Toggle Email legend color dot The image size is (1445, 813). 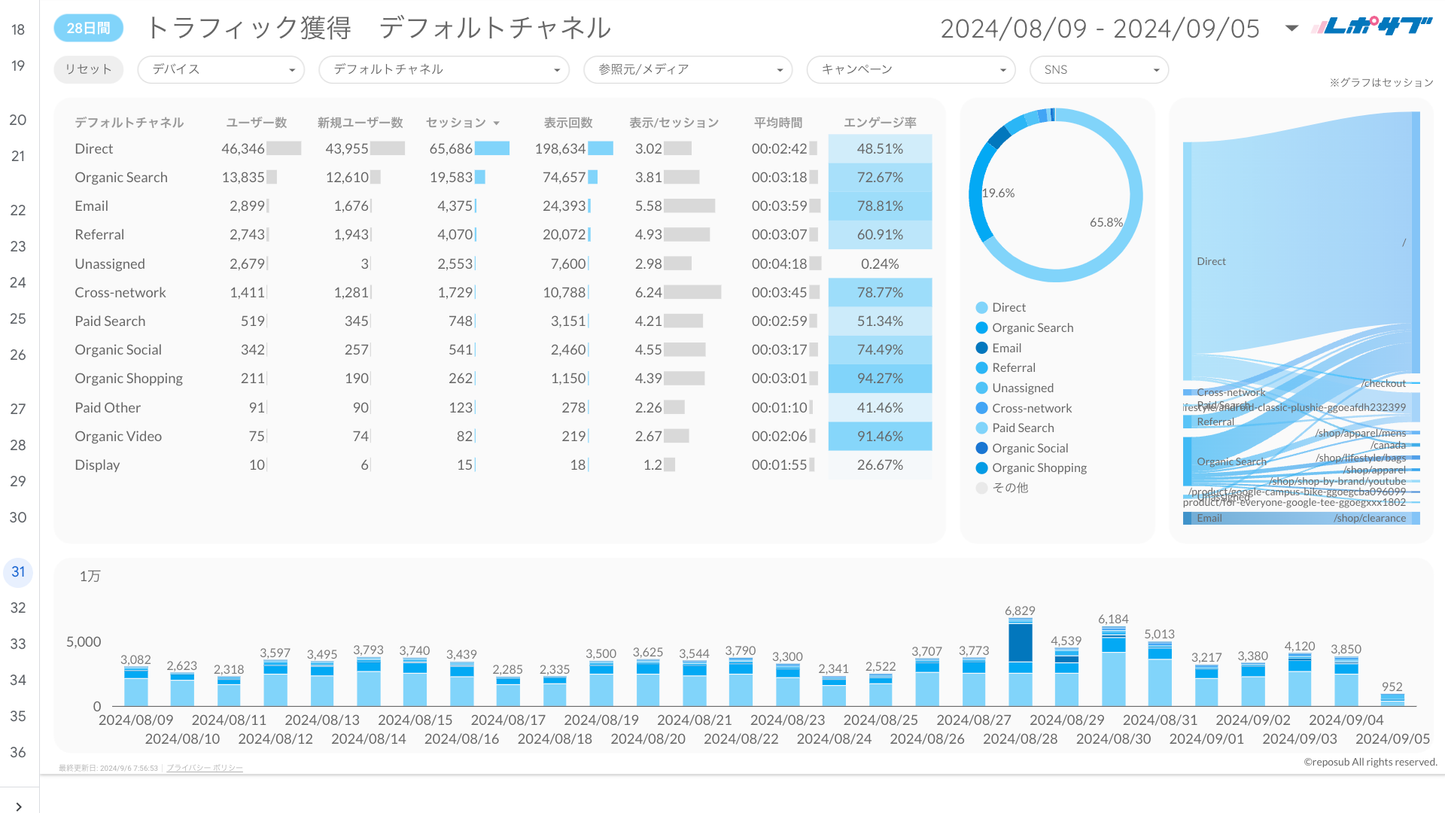tap(981, 348)
